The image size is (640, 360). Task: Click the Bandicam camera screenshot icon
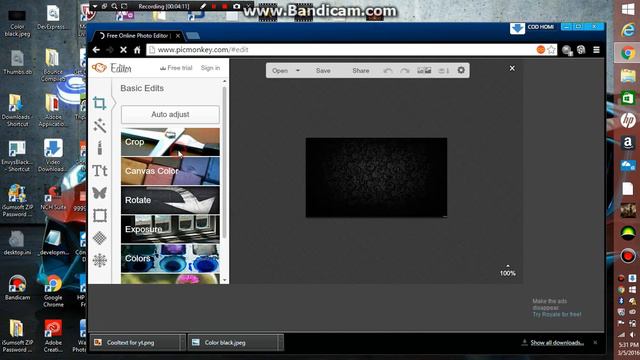click(237, 7)
